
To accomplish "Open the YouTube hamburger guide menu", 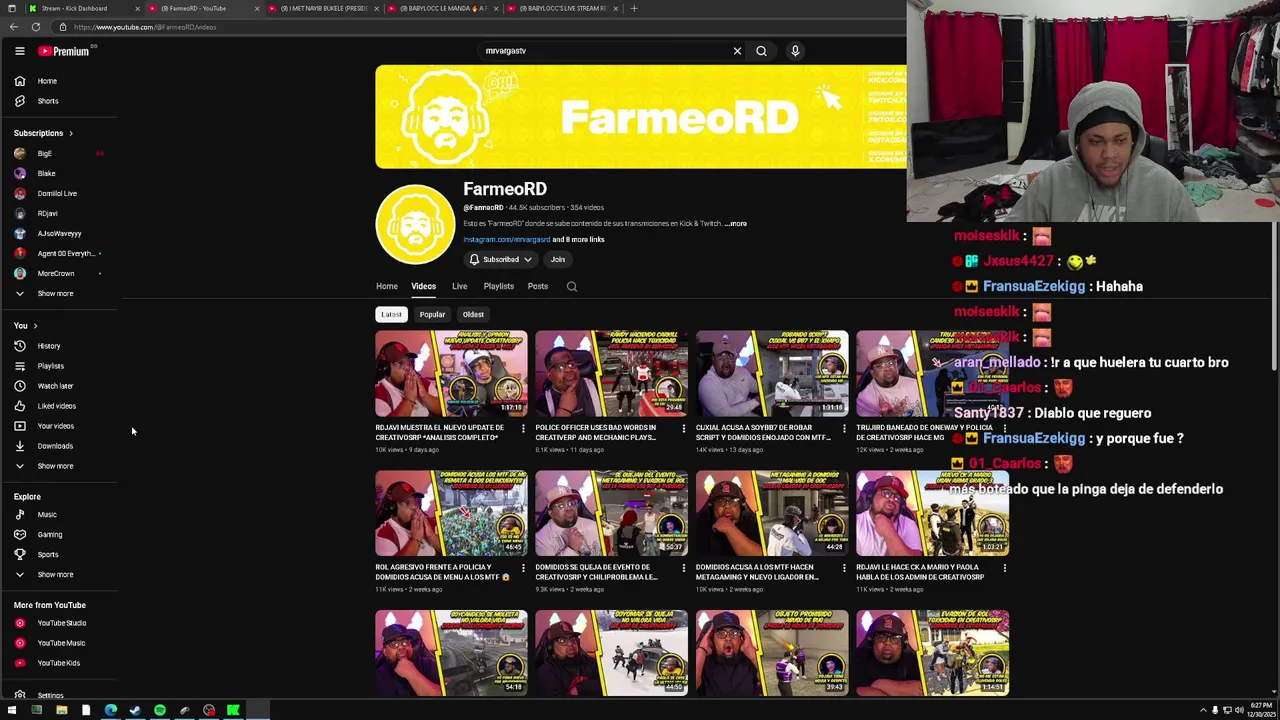I will pos(19,51).
